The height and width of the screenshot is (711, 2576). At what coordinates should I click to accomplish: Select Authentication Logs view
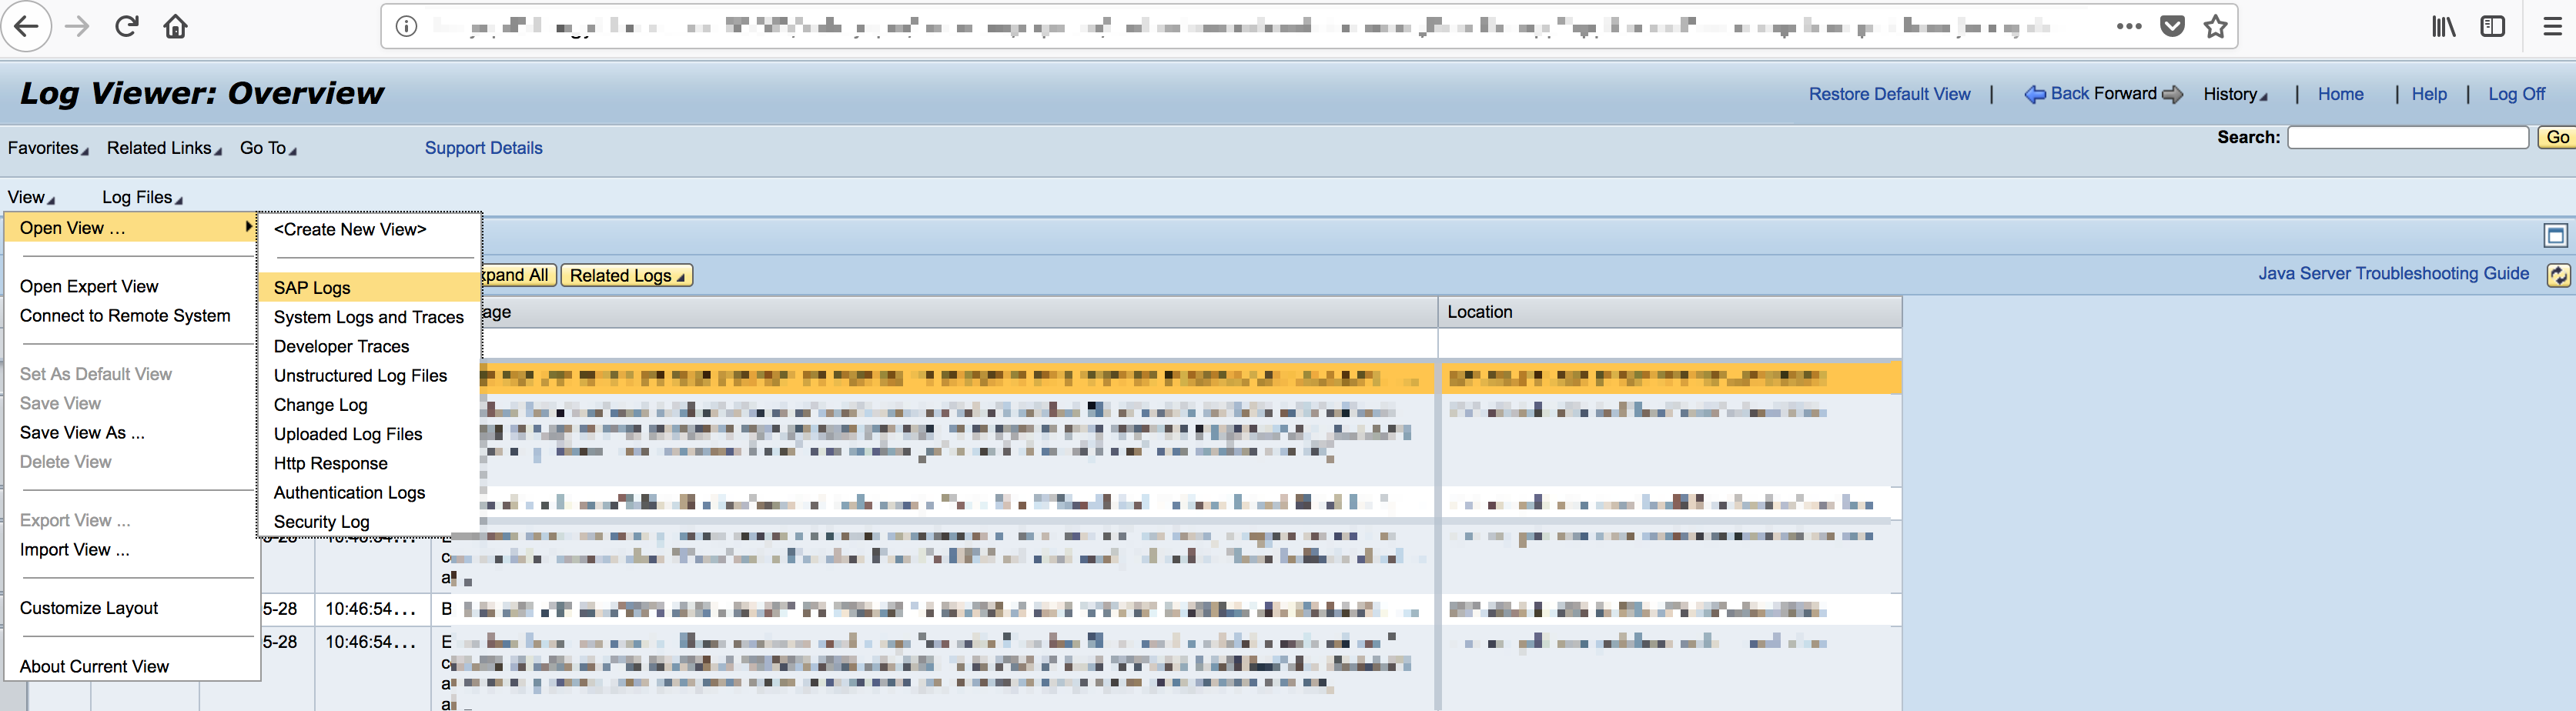[369, 492]
